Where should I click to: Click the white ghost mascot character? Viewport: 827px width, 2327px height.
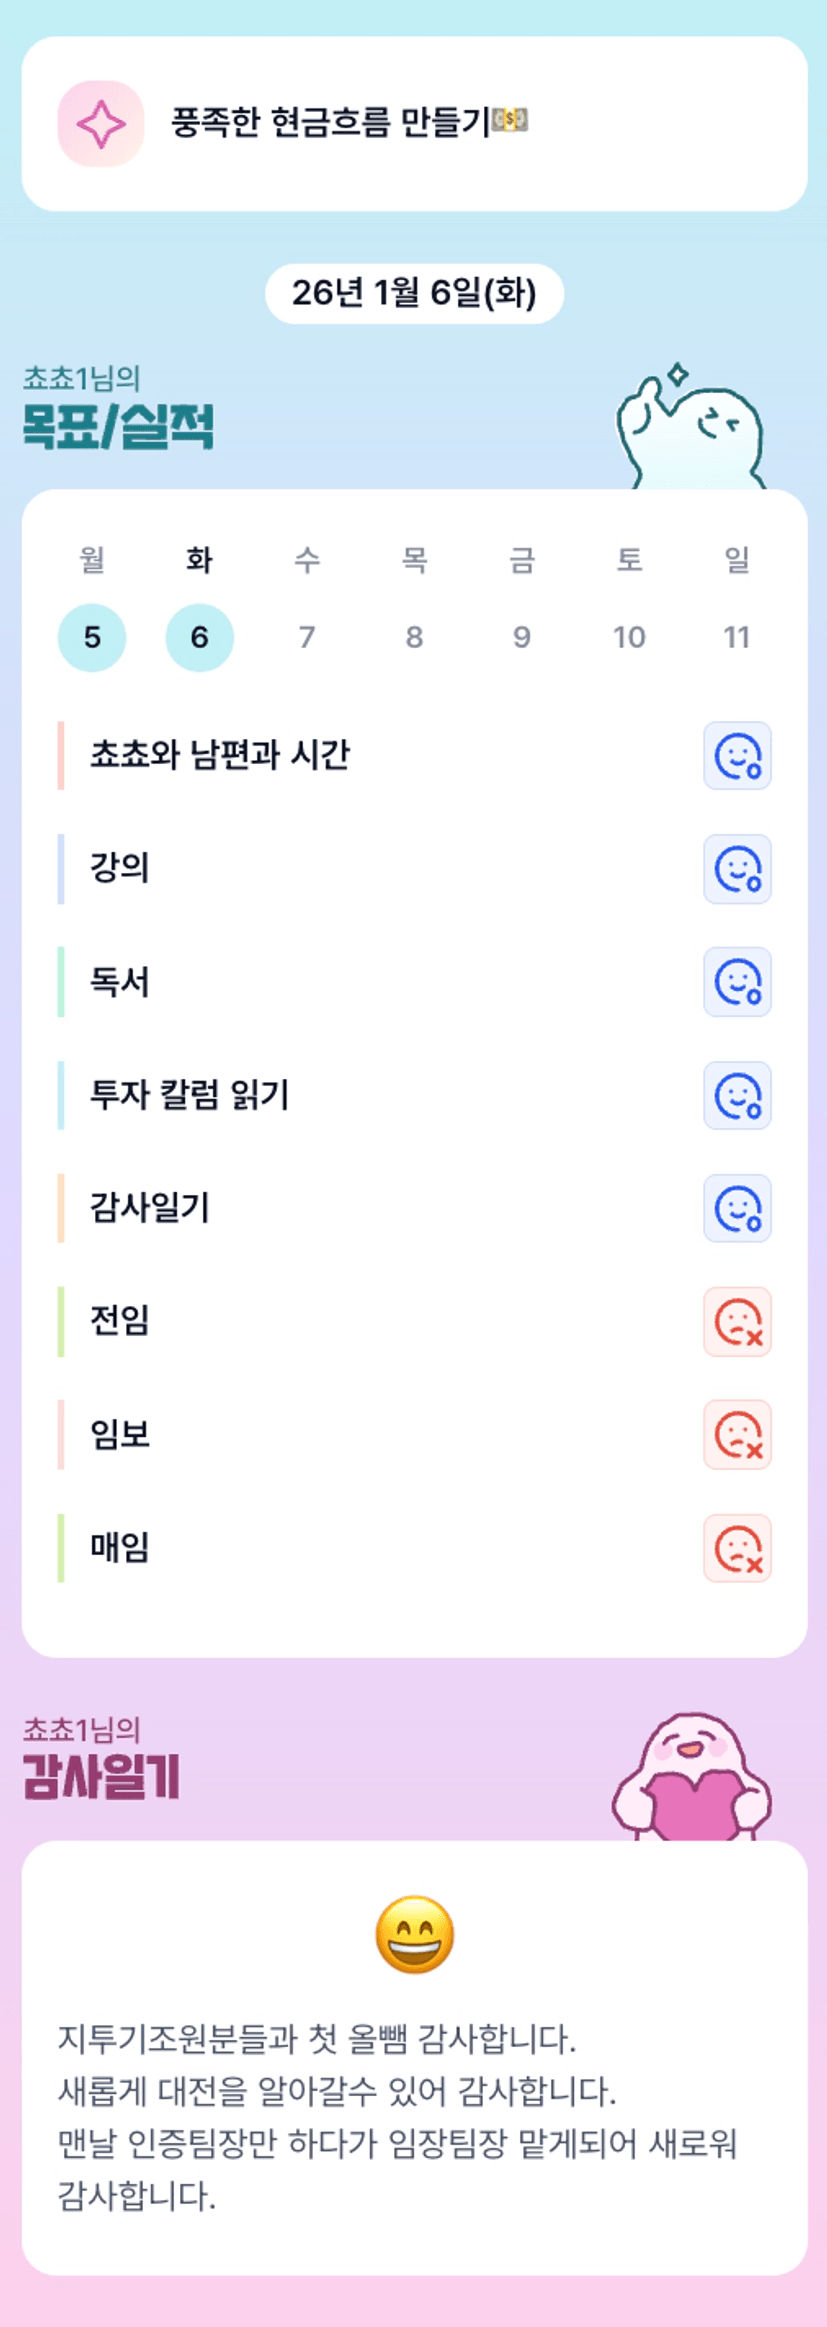(x=691, y=432)
